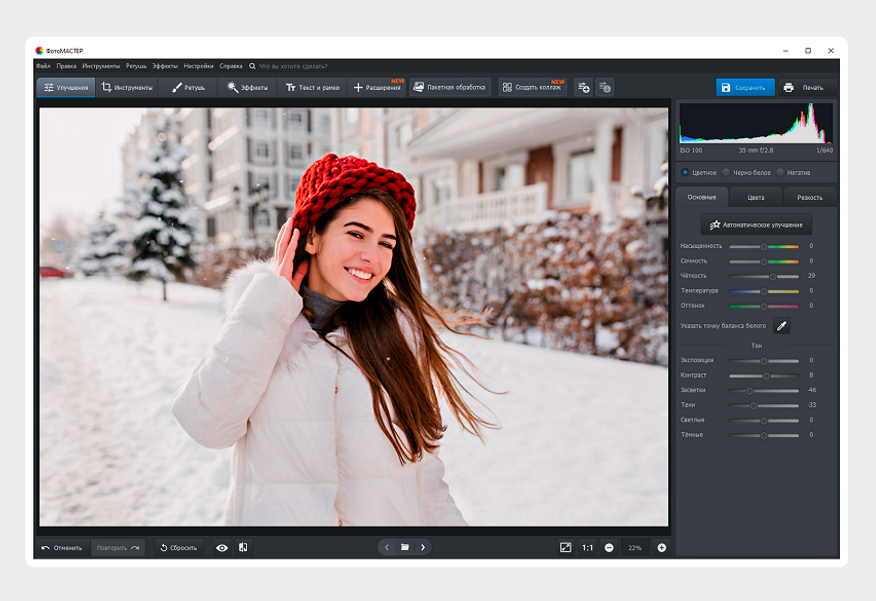This screenshot has width=876, height=601.
Task: Click the Контраст slider handle
Action: tap(766, 376)
